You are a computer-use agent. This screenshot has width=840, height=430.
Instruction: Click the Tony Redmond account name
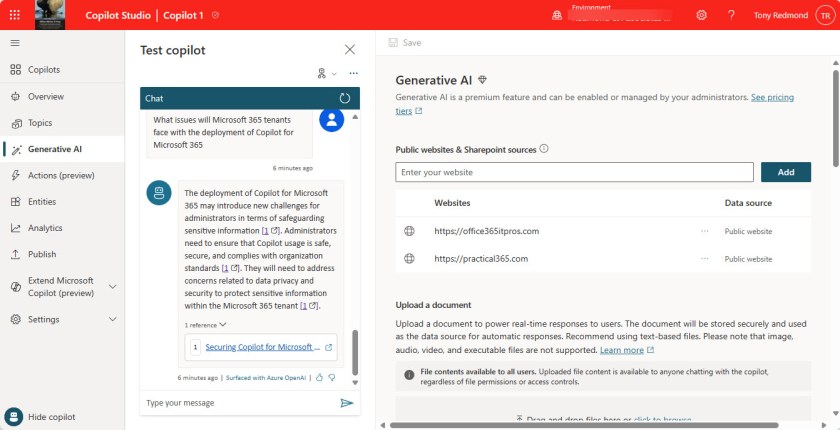click(x=781, y=15)
